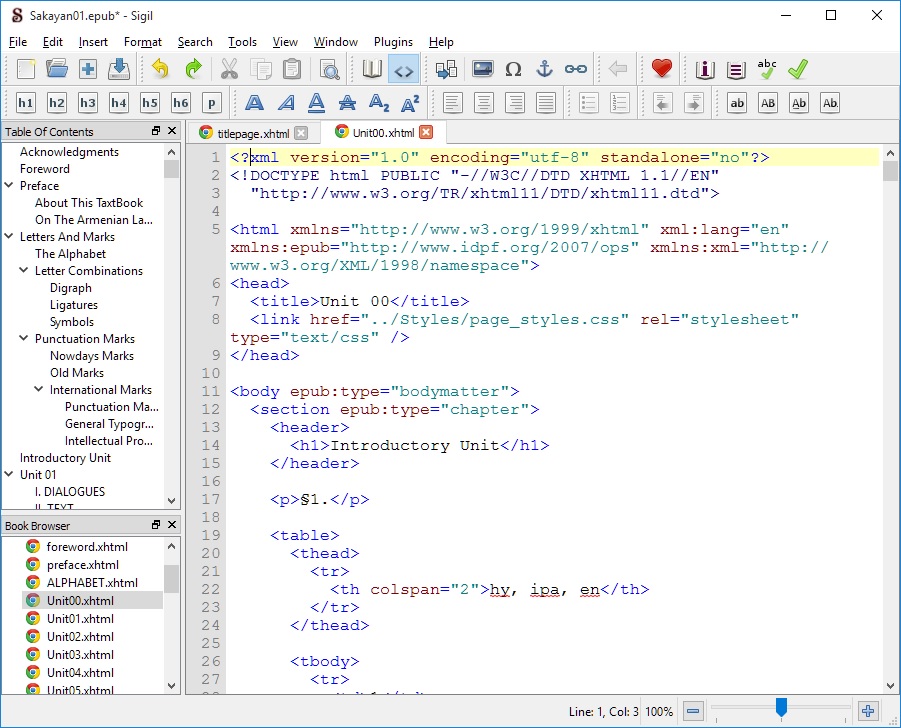
Task: Collapse the Preface tree node
Action: (11, 186)
